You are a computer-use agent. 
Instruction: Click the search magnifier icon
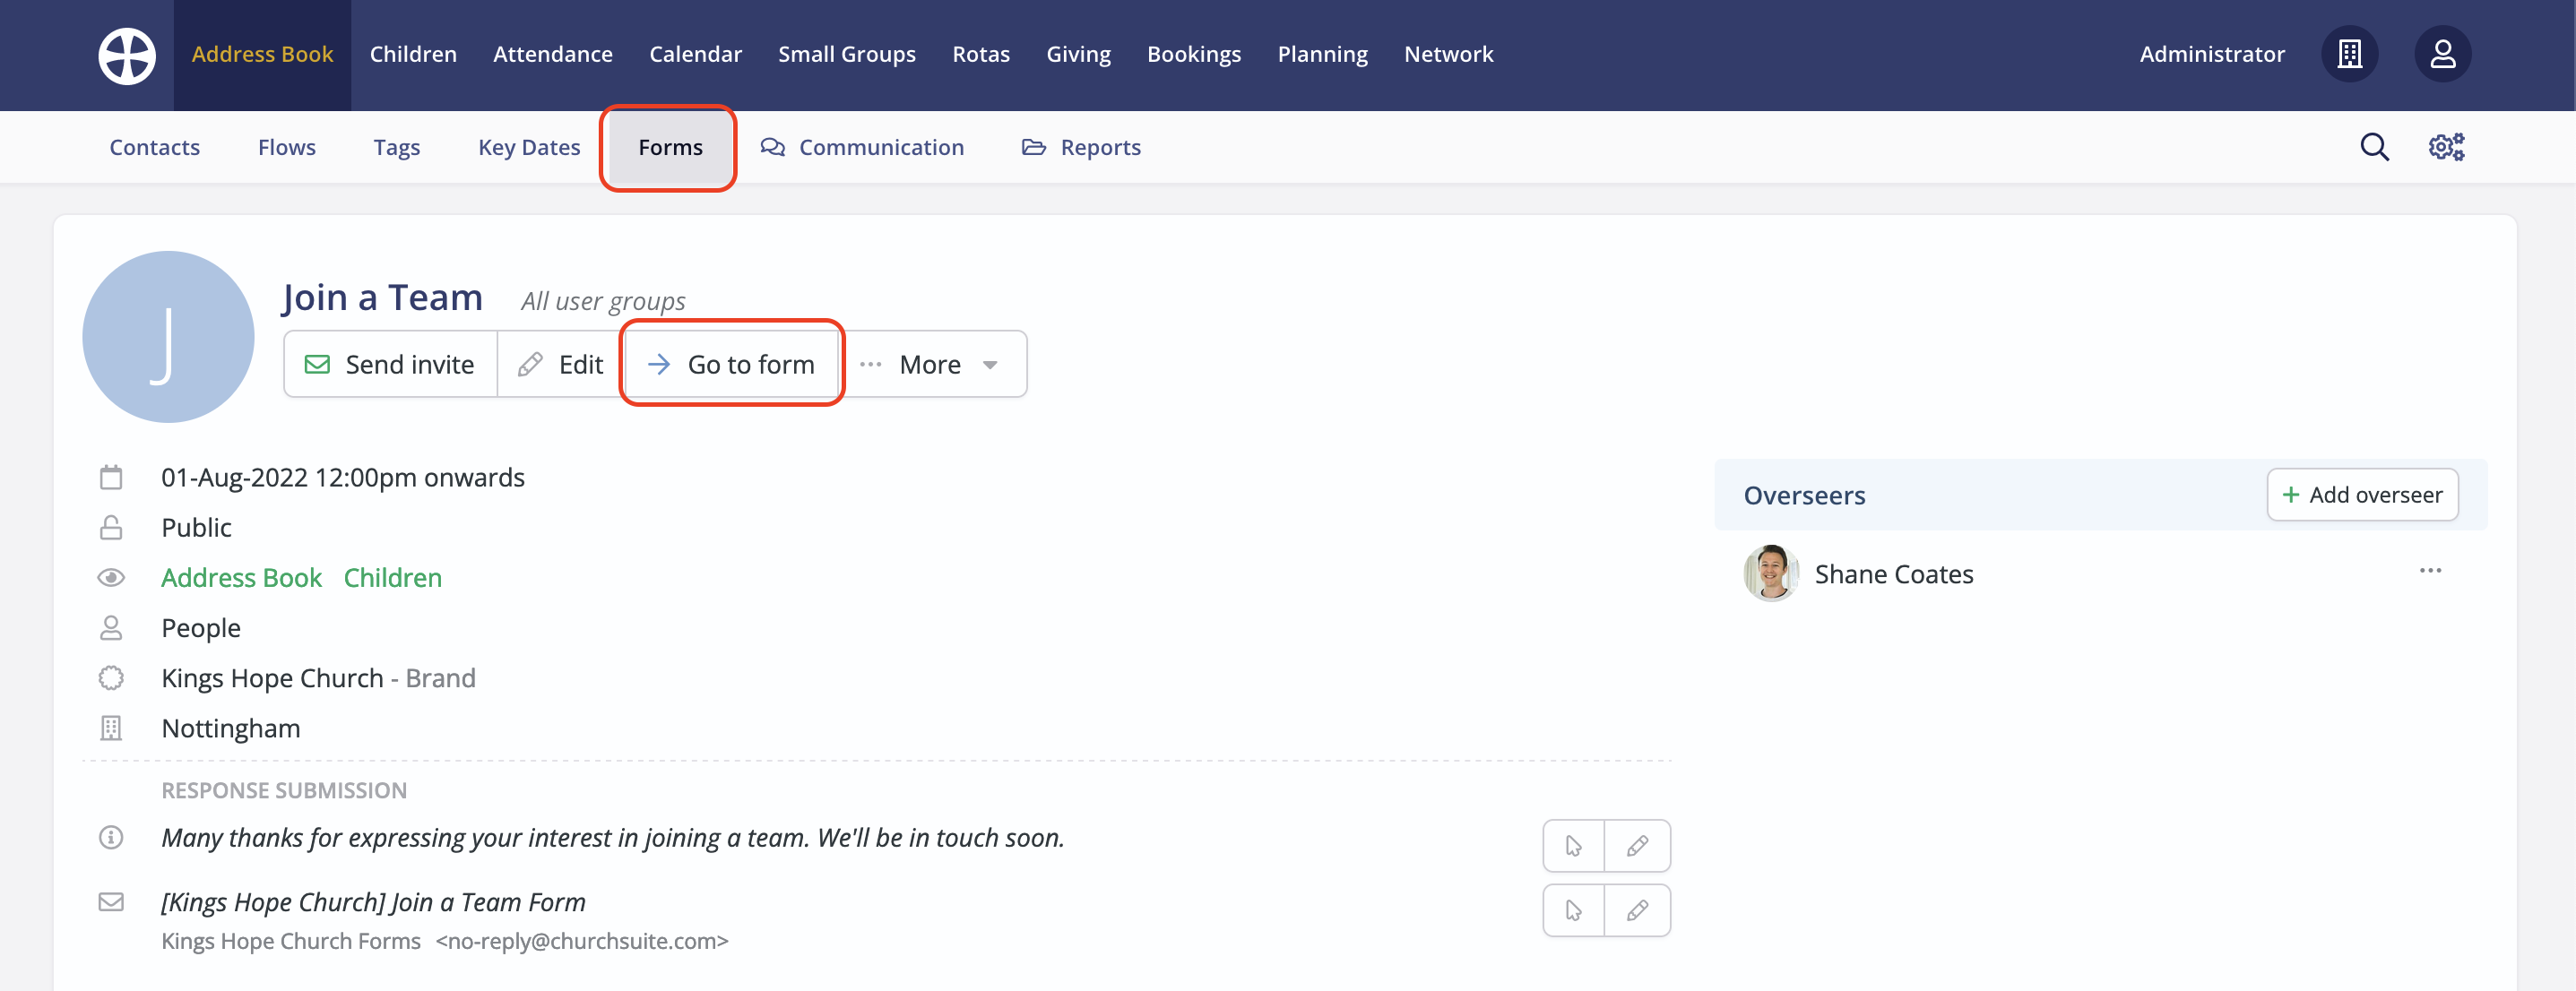tap(2374, 147)
